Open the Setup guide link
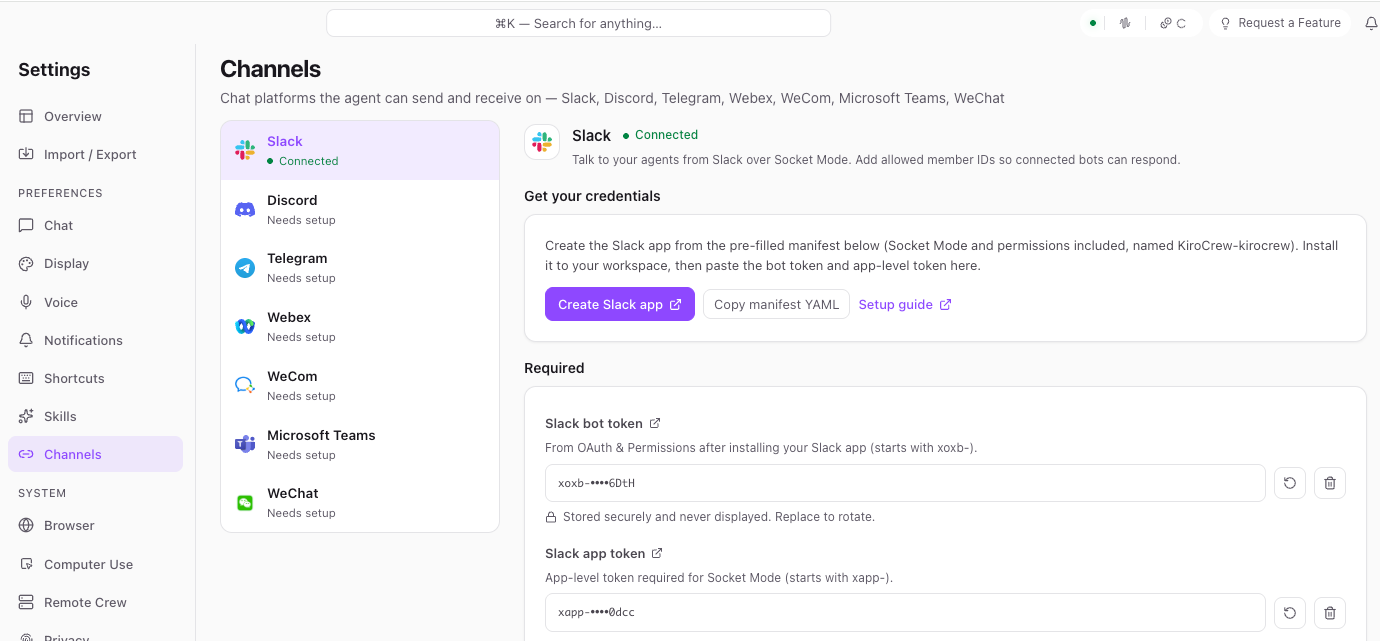Viewport: 1380px width, 641px height. (905, 304)
